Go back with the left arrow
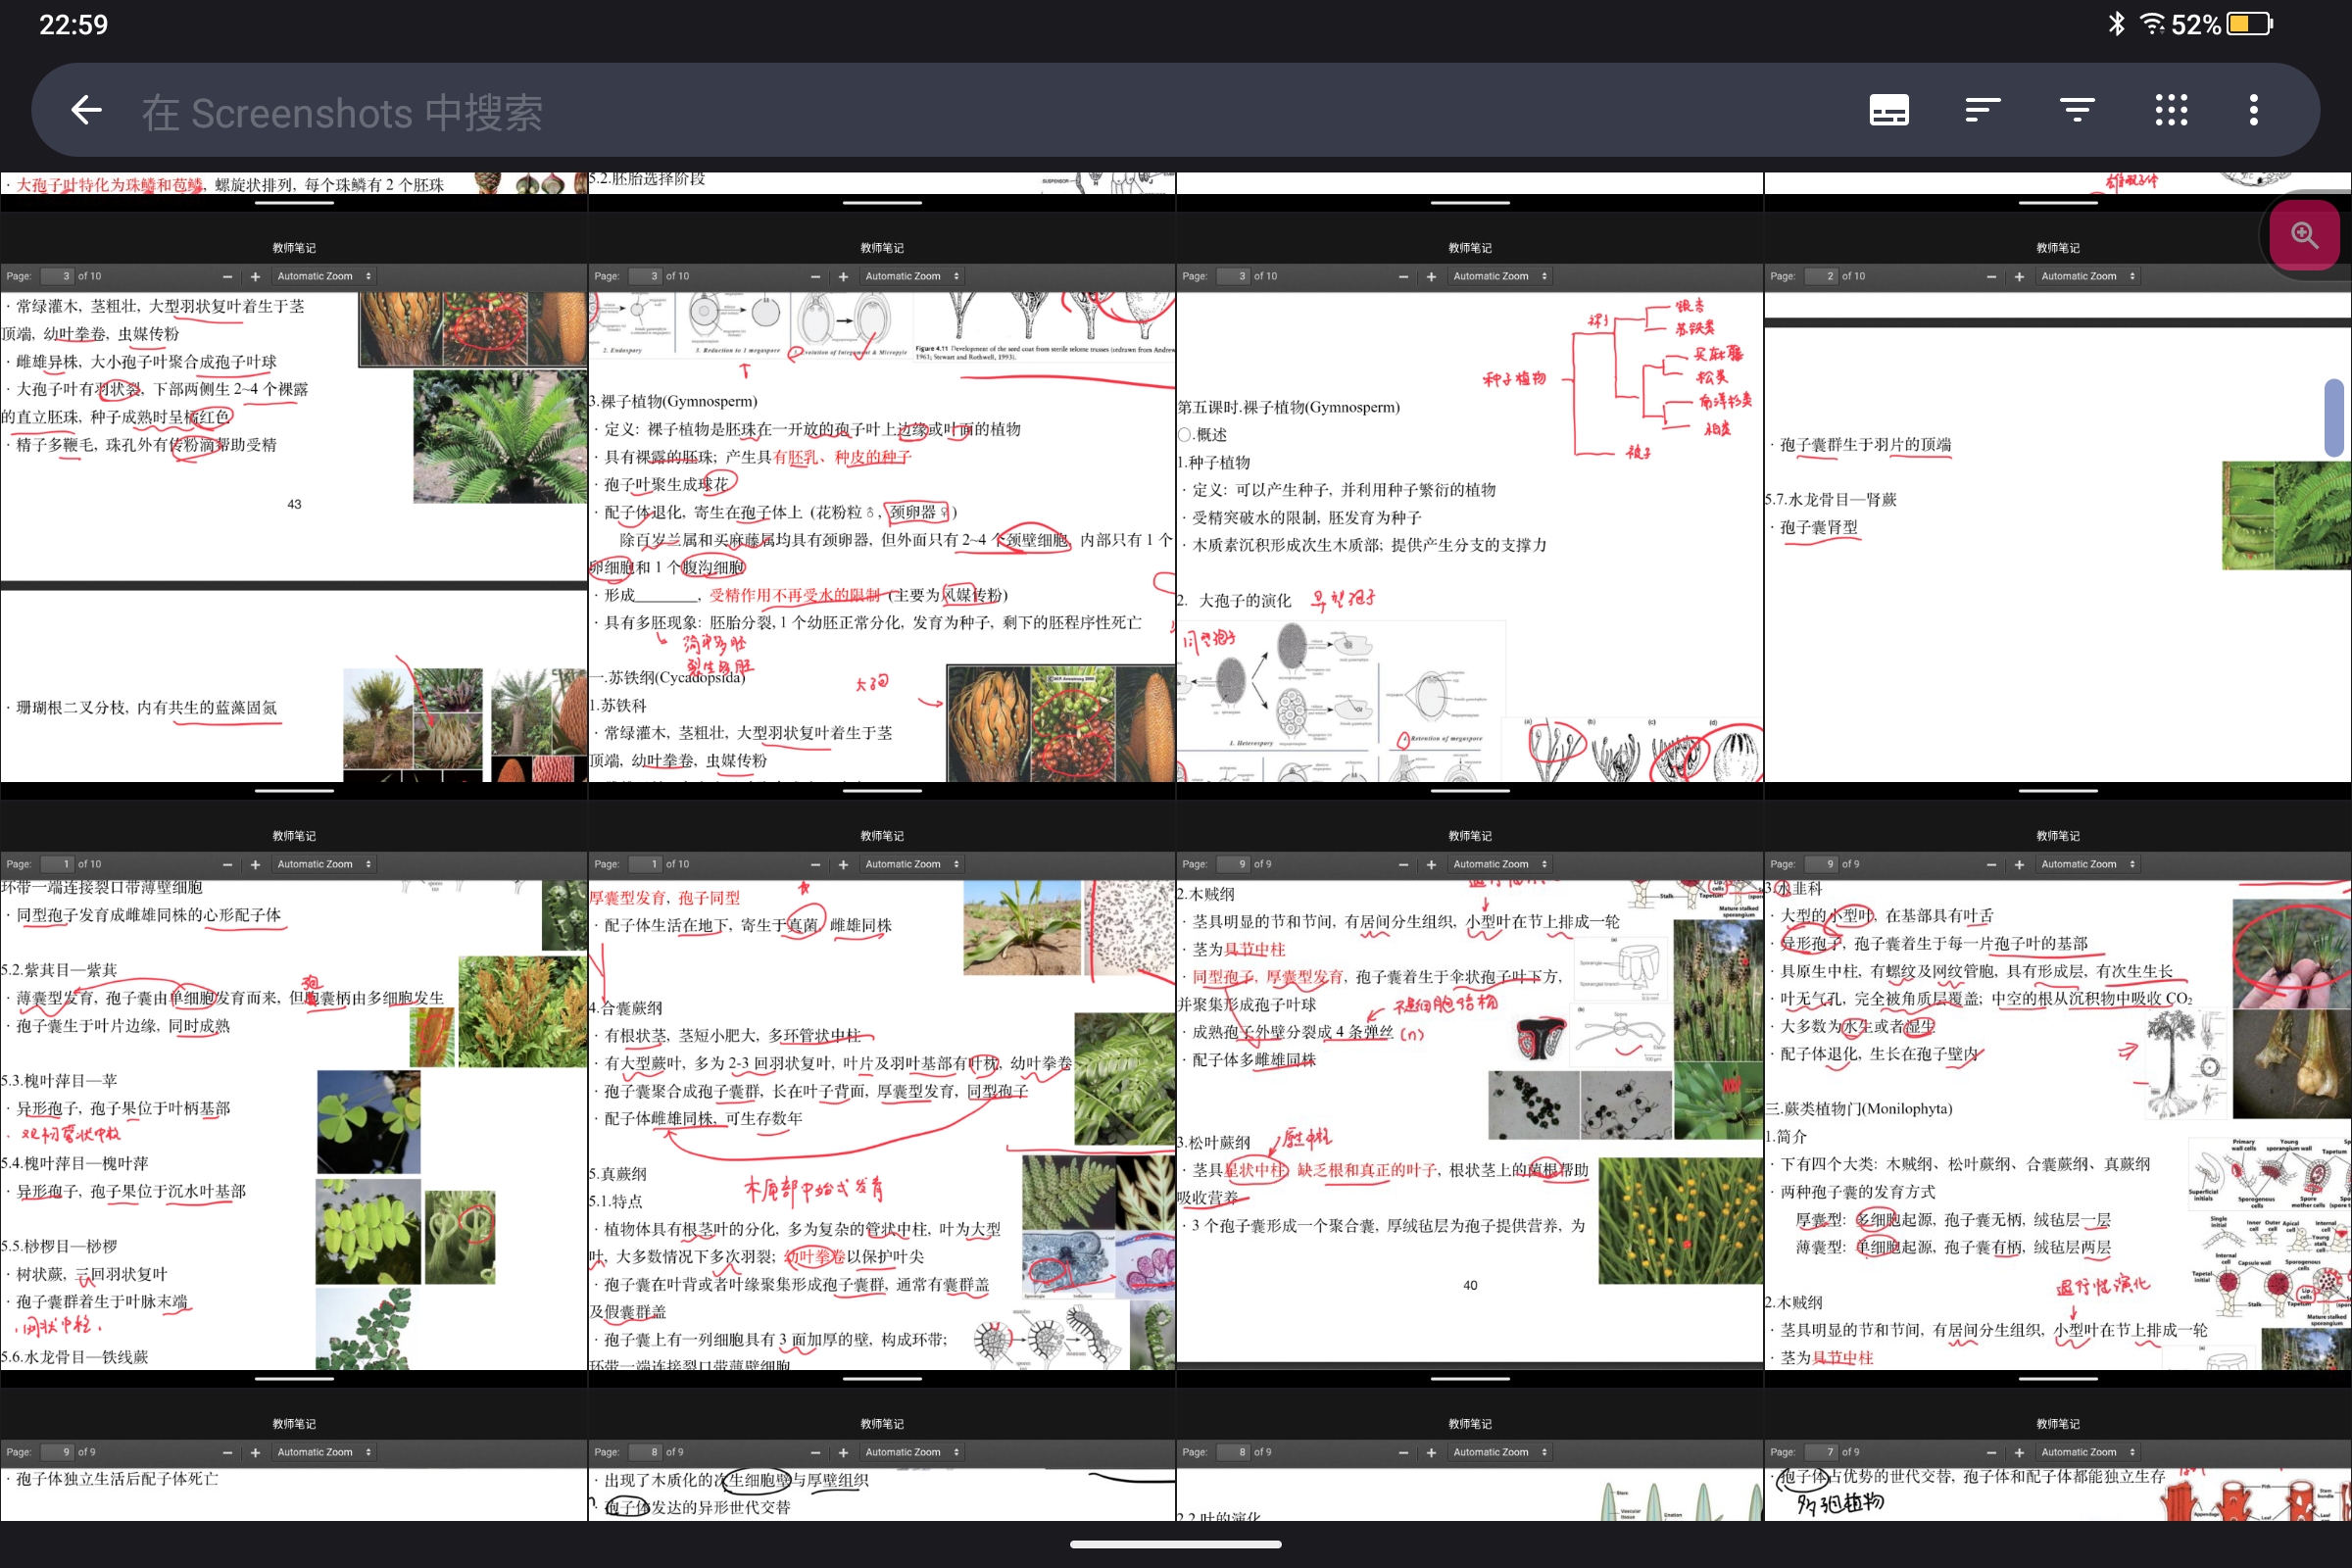 [87, 110]
